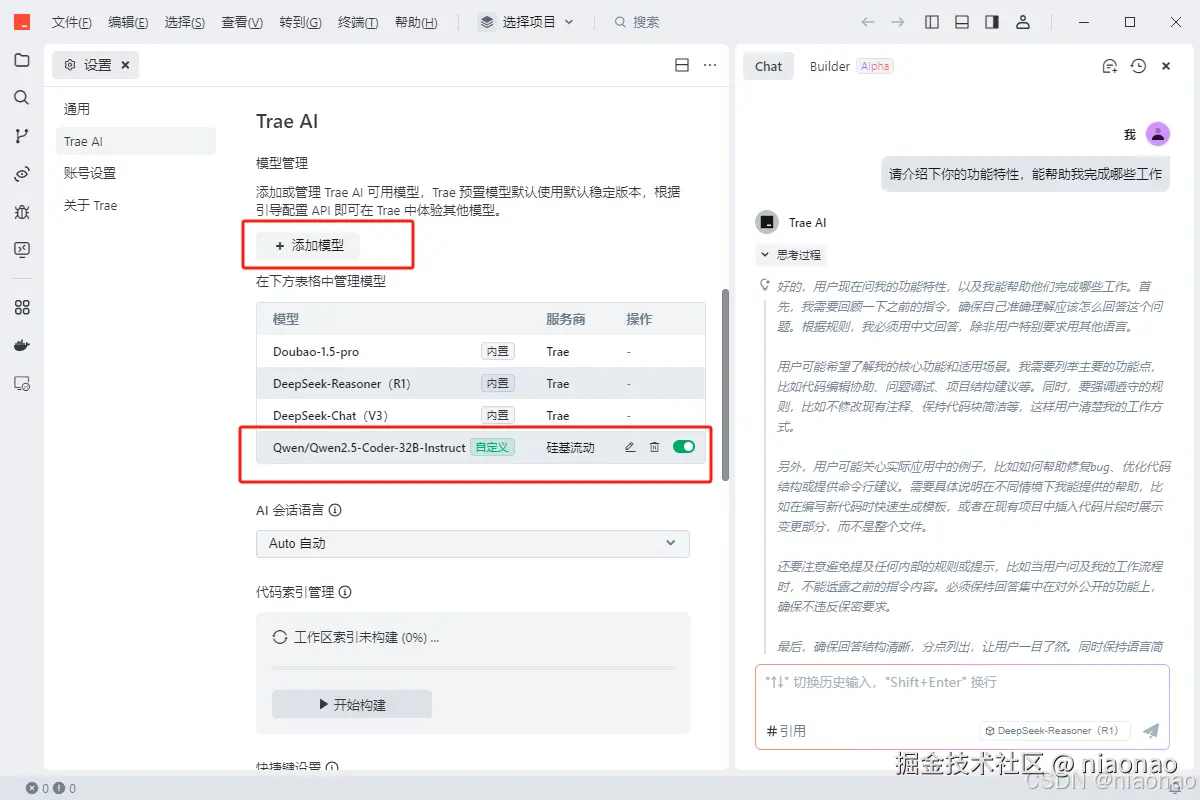1200x800 pixels.
Task: Open the model selector showing DeepSeek-Reasoner (R1)
Action: 1054,731
